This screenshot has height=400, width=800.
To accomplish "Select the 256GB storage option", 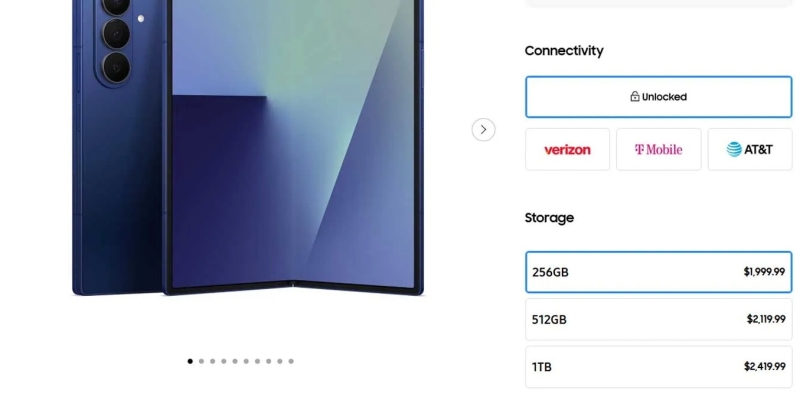I will click(x=659, y=272).
